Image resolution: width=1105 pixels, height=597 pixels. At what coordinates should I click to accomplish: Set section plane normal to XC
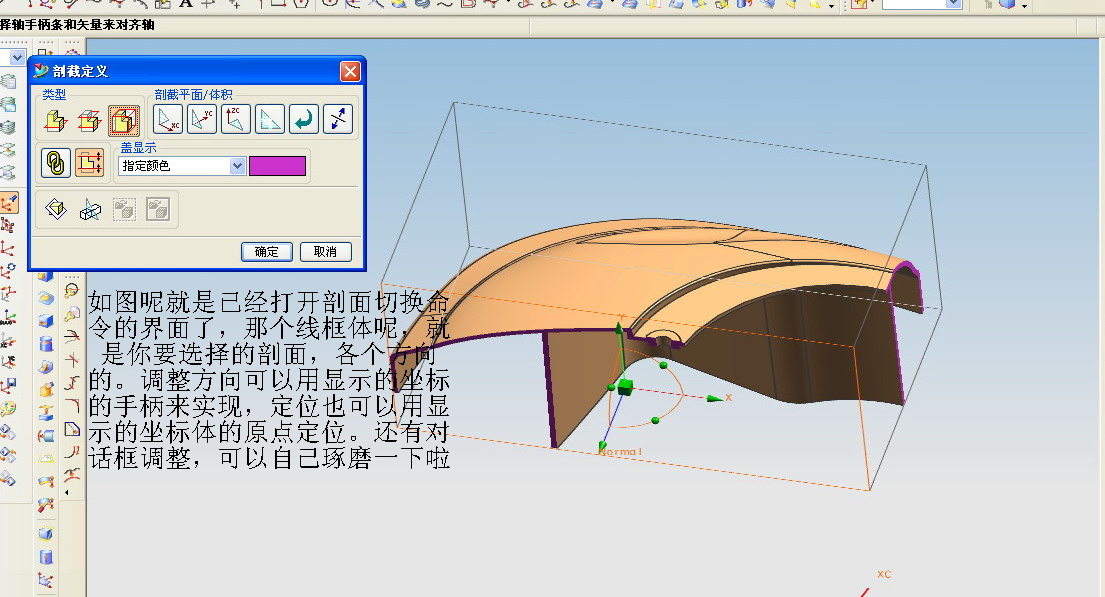click(168, 119)
